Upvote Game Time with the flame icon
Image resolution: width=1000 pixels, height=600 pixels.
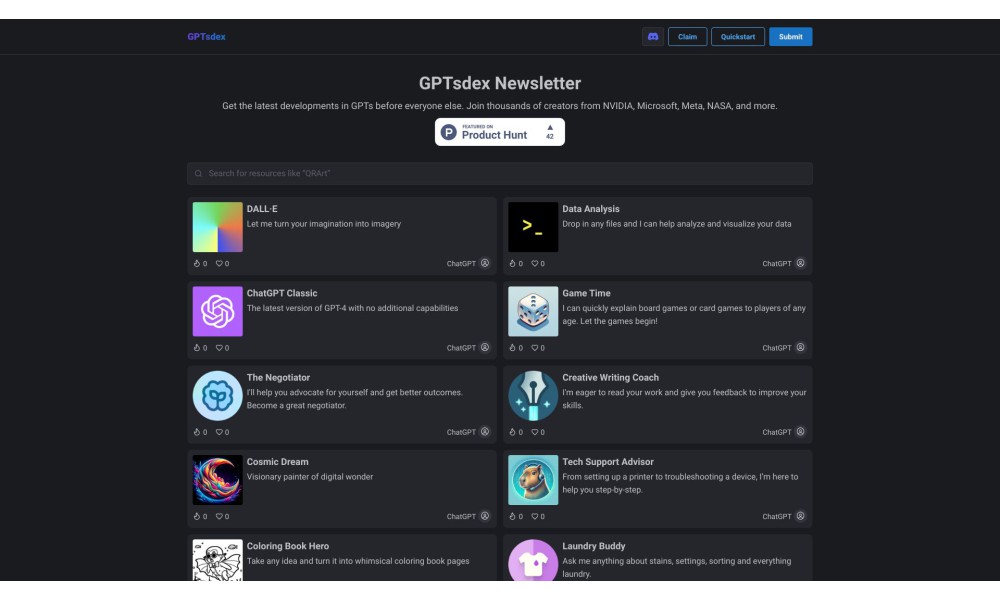click(512, 348)
